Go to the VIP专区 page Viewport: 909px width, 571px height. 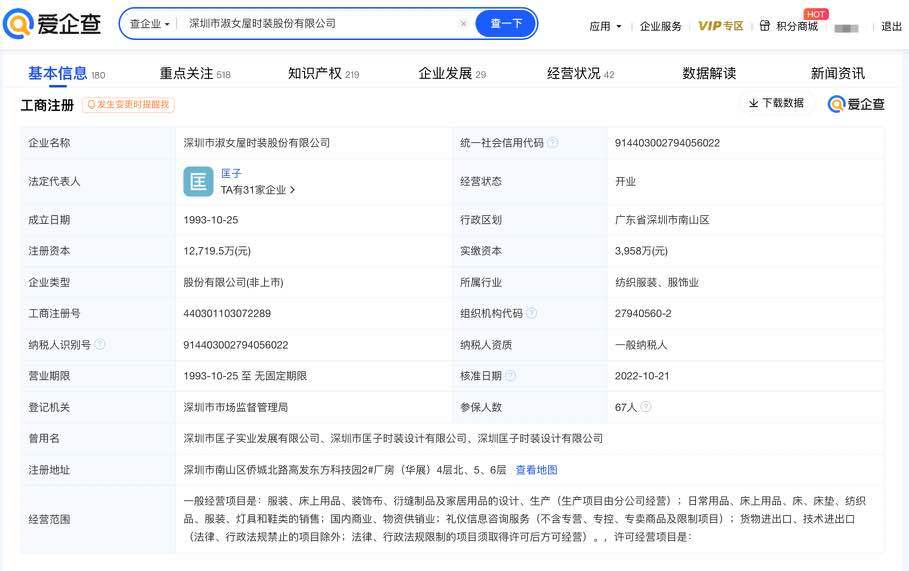coord(721,26)
